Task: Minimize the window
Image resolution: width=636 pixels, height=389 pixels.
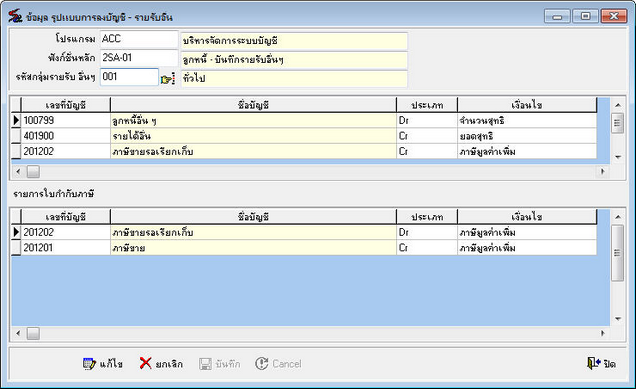Action: (x=558, y=16)
